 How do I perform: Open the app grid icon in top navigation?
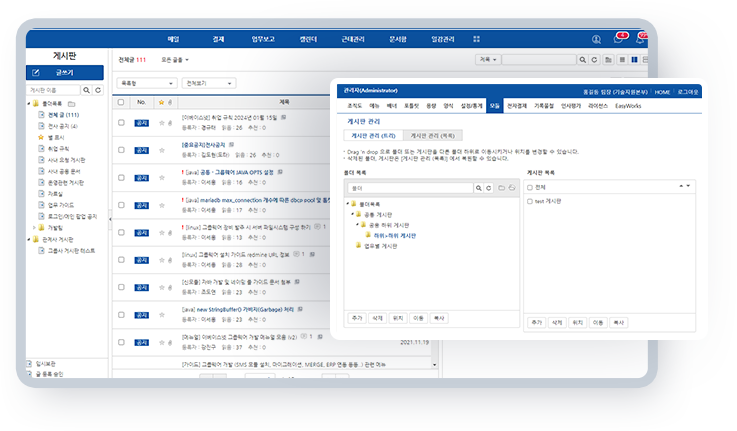point(477,39)
